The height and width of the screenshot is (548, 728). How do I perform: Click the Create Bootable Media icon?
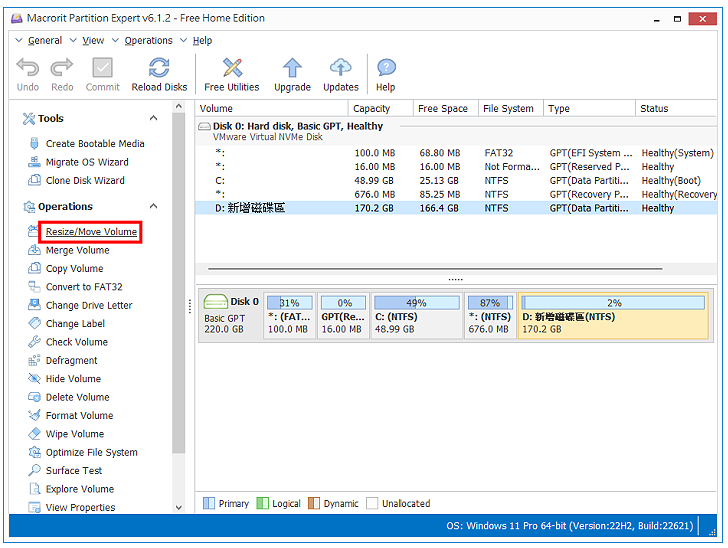34,143
